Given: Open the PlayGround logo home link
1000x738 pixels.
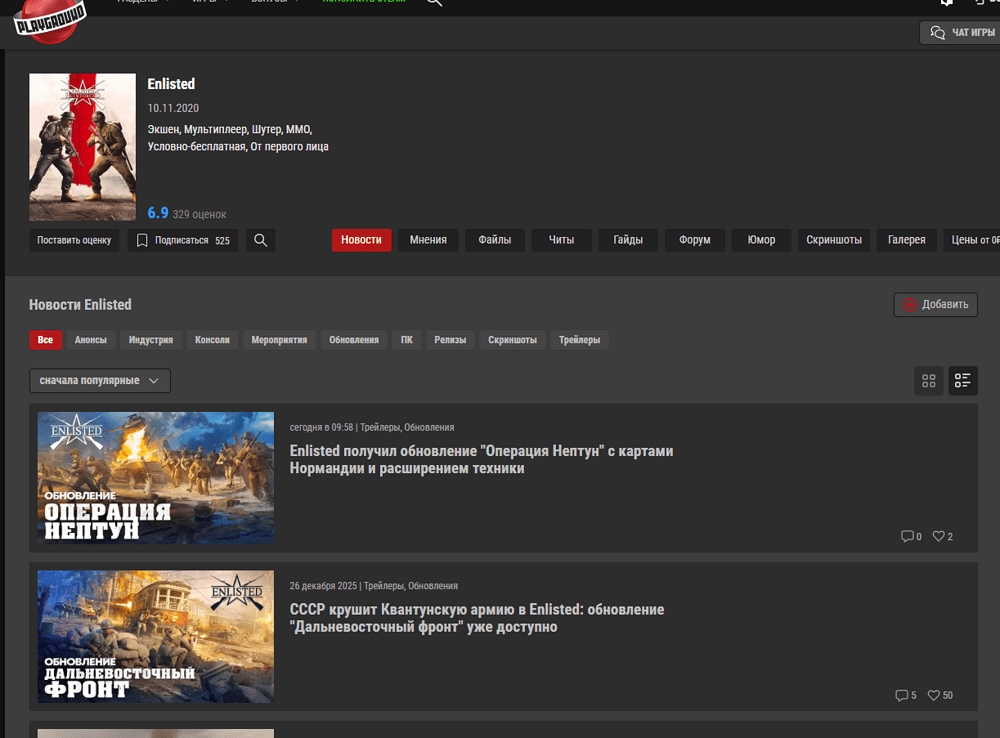Looking at the screenshot, I should (x=50, y=21).
